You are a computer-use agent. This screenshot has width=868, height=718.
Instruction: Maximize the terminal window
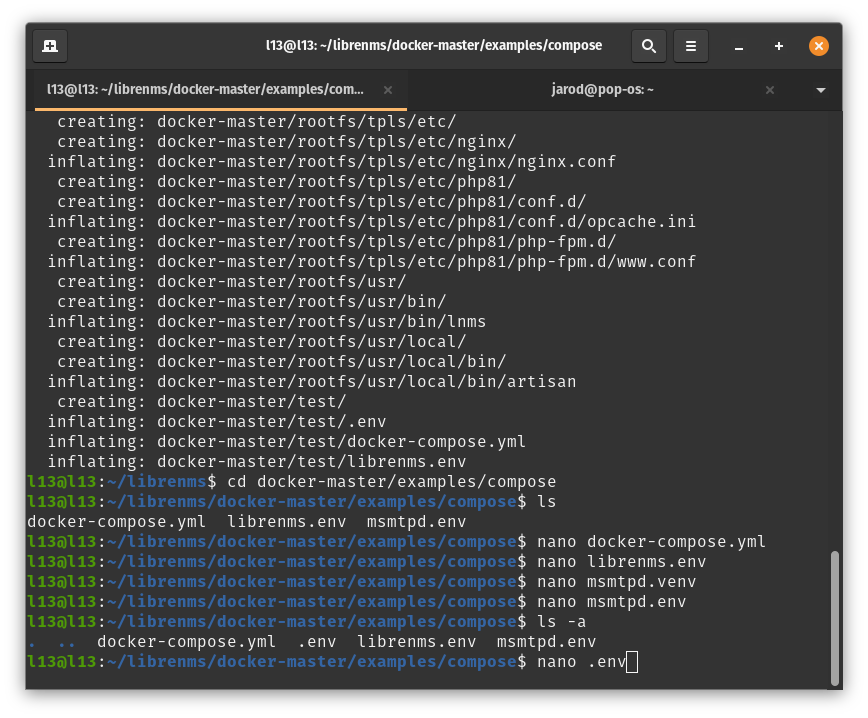pos(778,46)
